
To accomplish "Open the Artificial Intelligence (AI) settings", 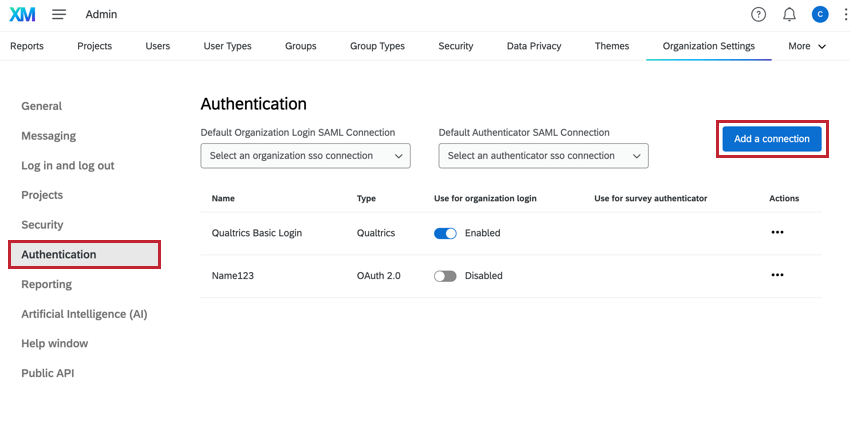I will [84, 314].
